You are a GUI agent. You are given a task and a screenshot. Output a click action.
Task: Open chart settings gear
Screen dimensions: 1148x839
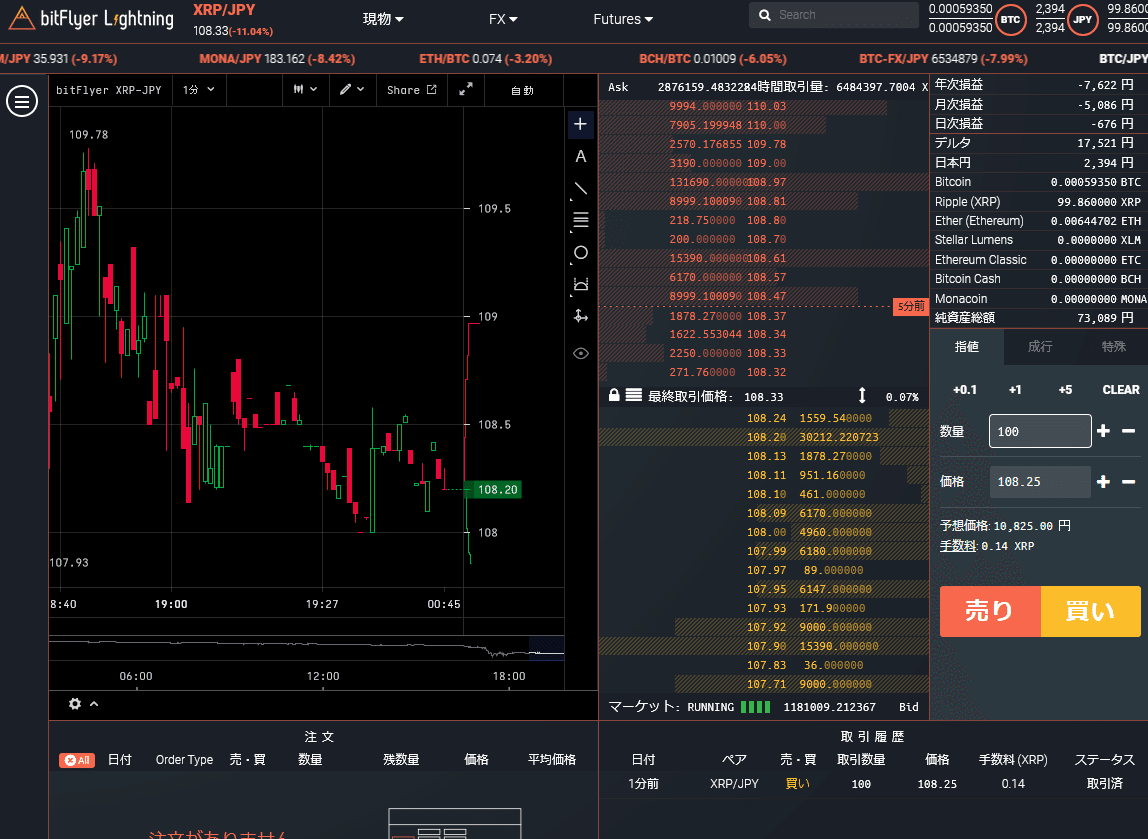[75, 704]
